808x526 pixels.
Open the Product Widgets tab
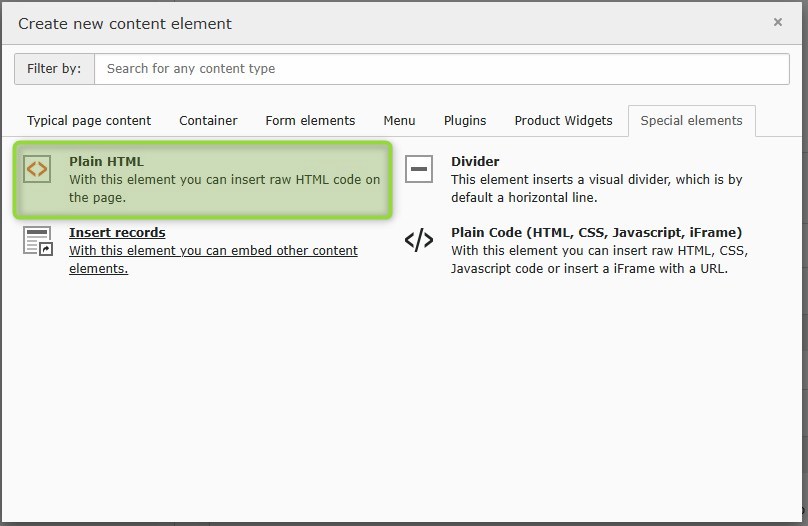click(563, 121)
